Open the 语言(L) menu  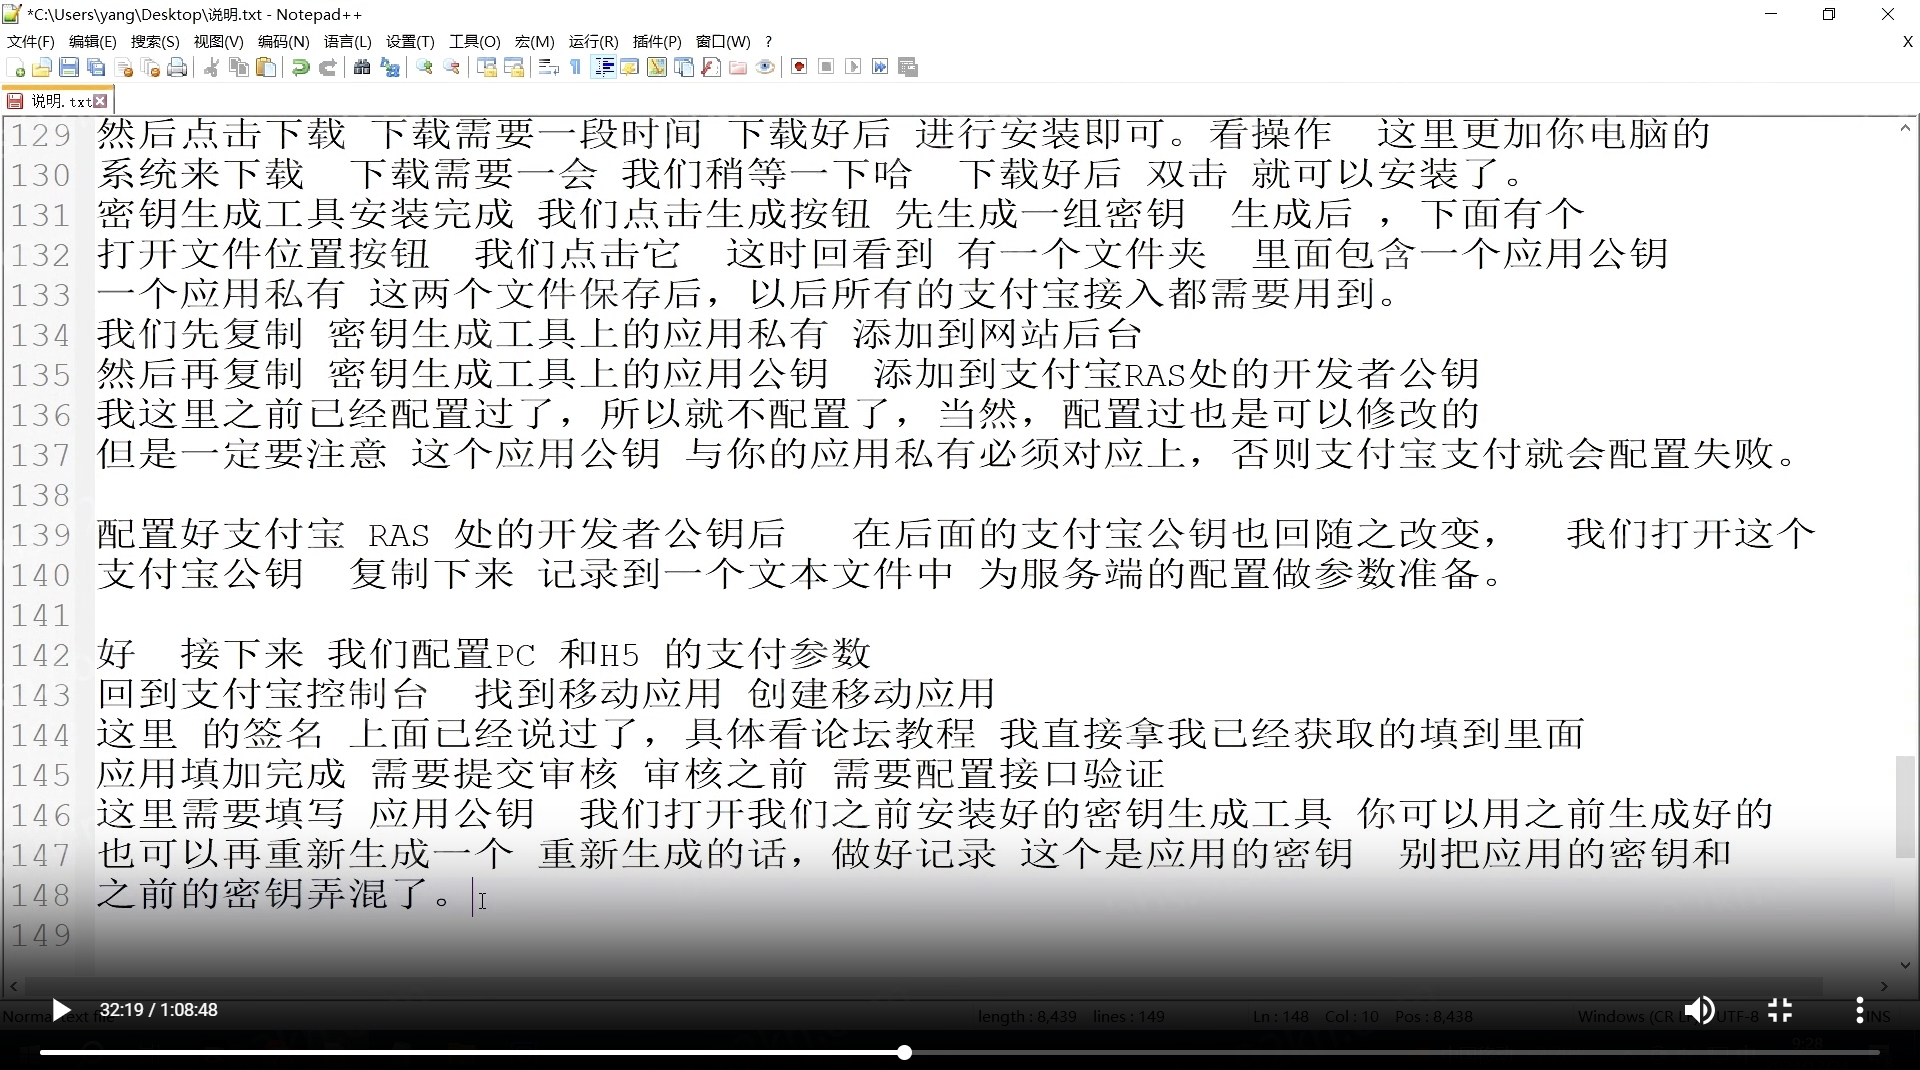pos(347,41)
